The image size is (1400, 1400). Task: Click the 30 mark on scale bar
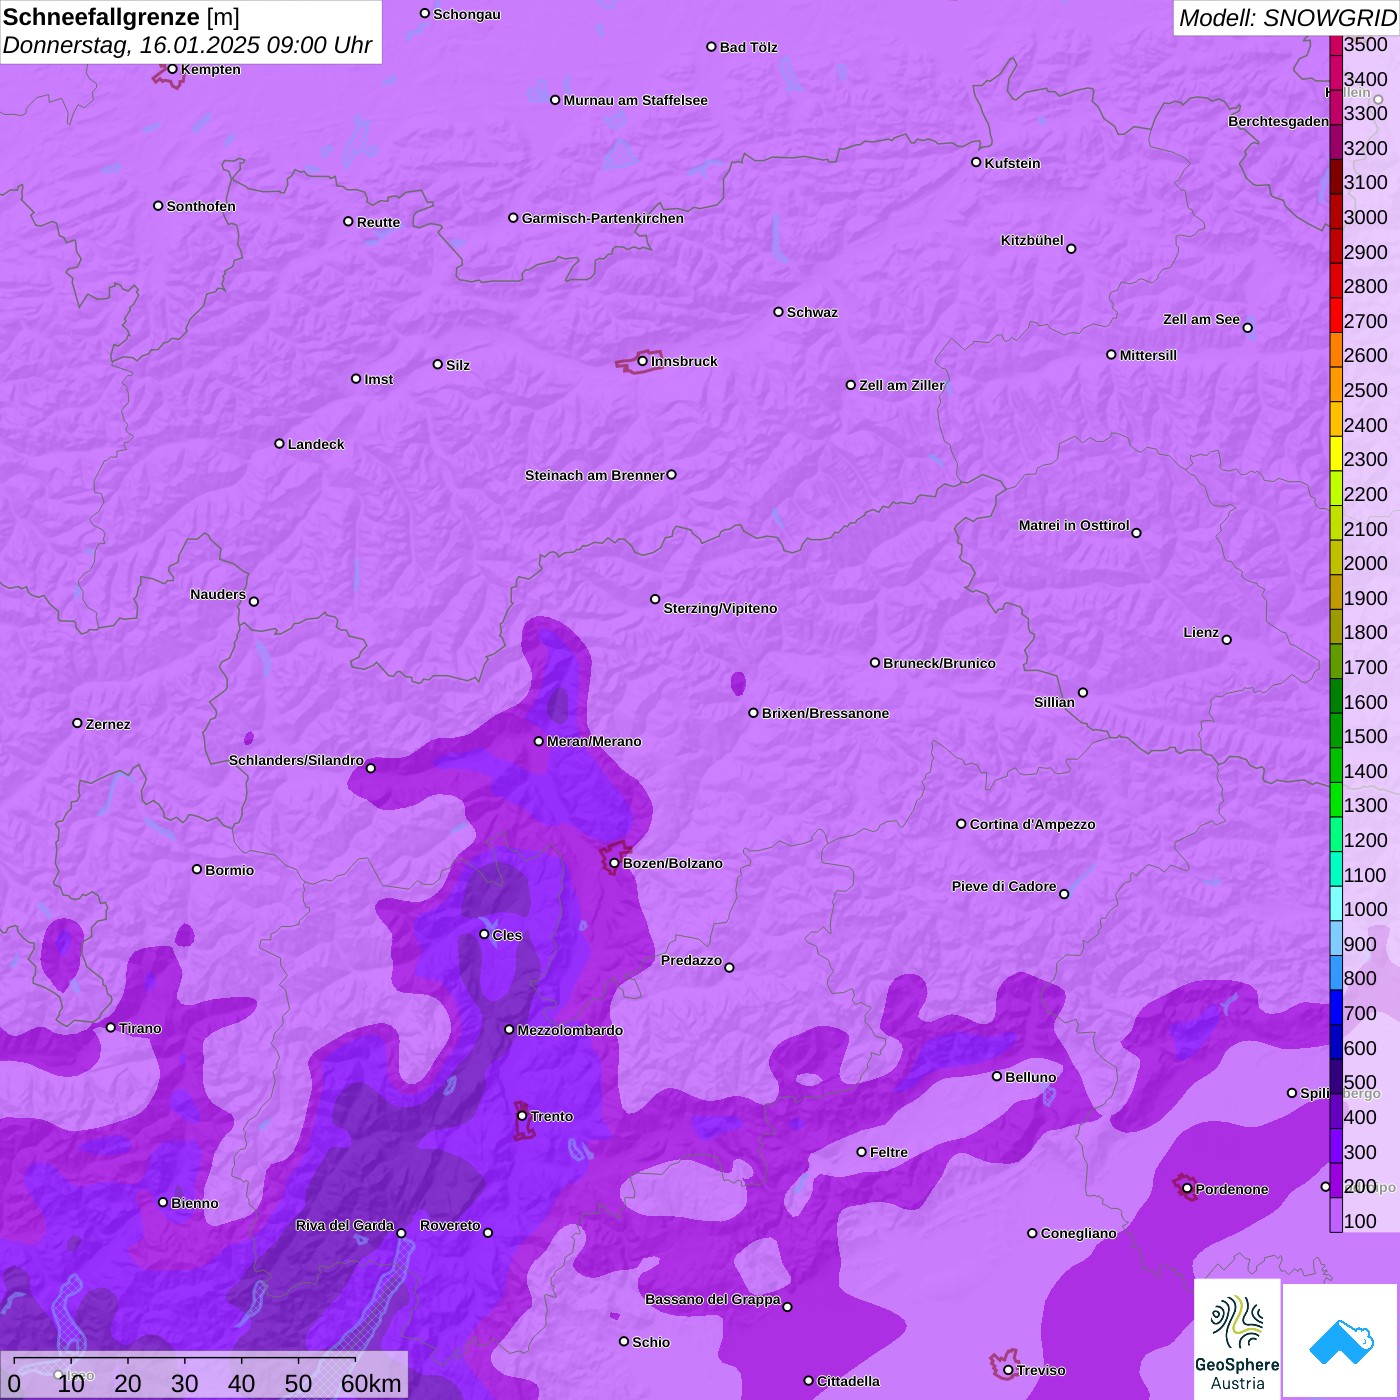(184, 1384)
